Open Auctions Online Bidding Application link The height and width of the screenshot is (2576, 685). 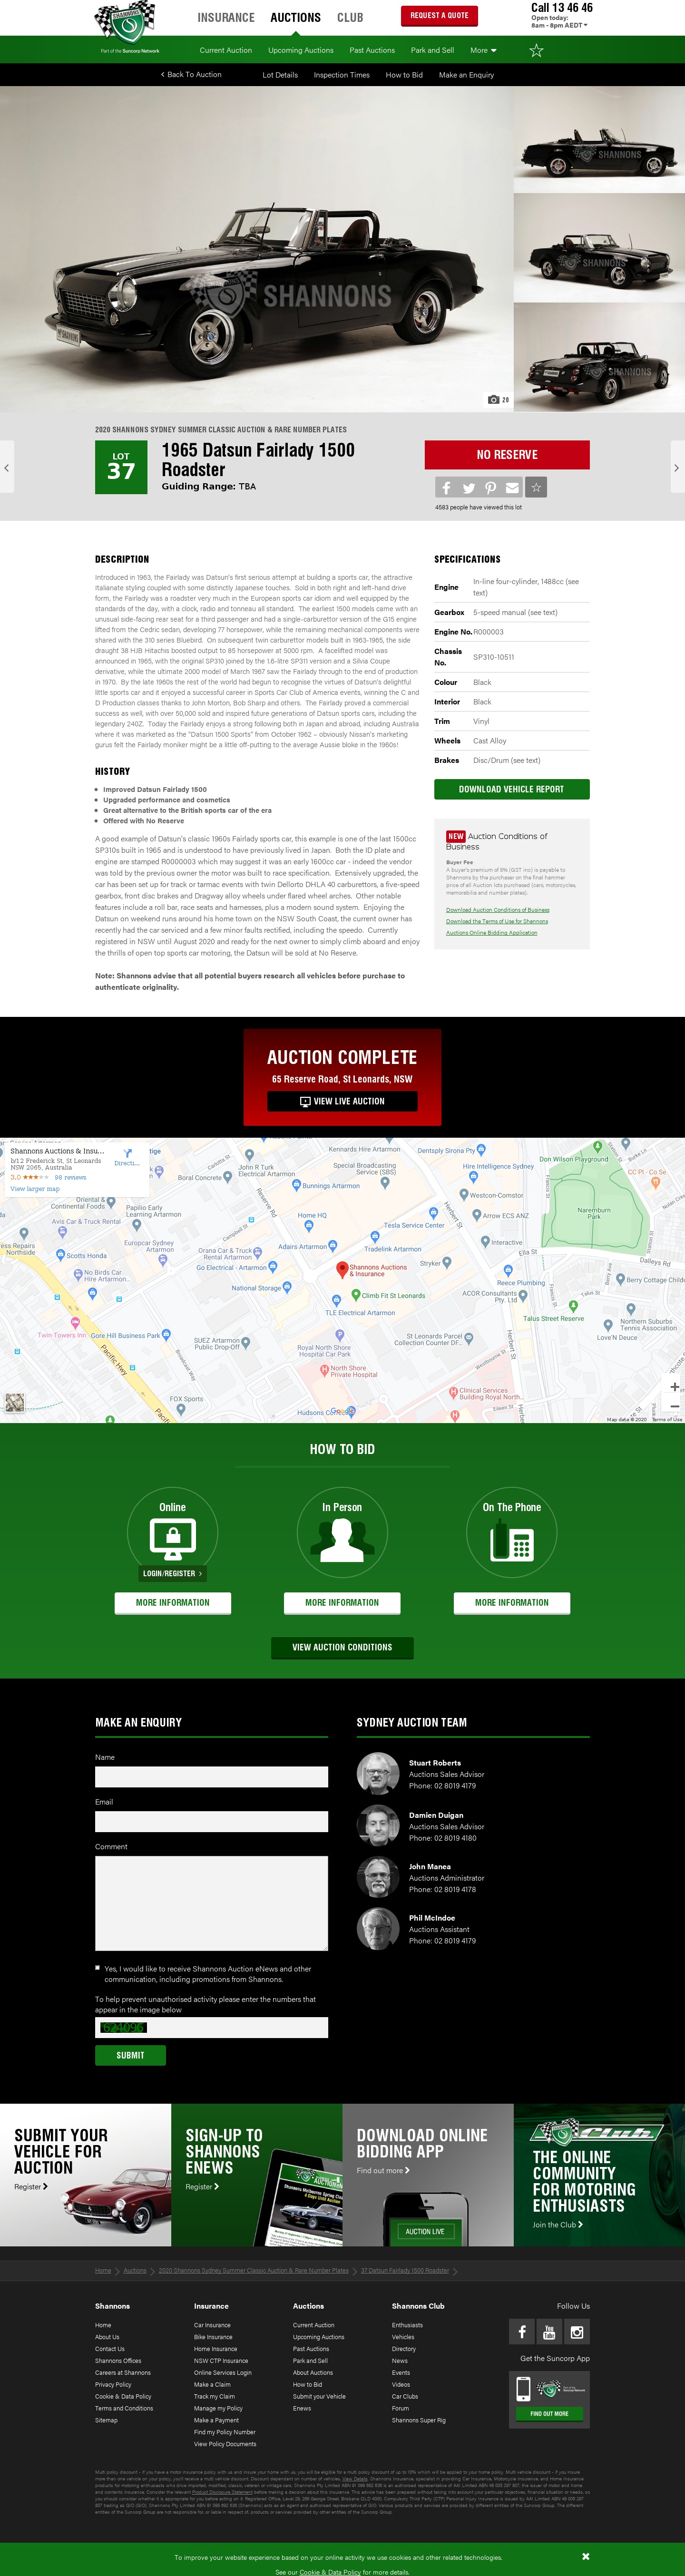491,933
